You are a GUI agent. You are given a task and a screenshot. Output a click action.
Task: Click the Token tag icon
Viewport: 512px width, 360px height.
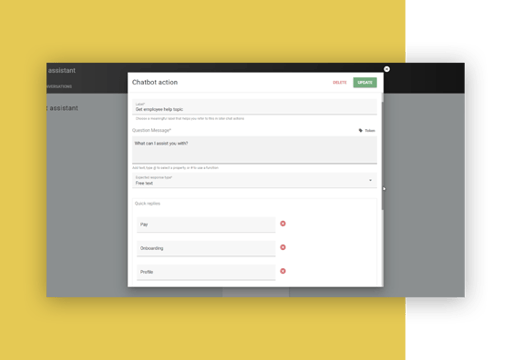point(360,130)
